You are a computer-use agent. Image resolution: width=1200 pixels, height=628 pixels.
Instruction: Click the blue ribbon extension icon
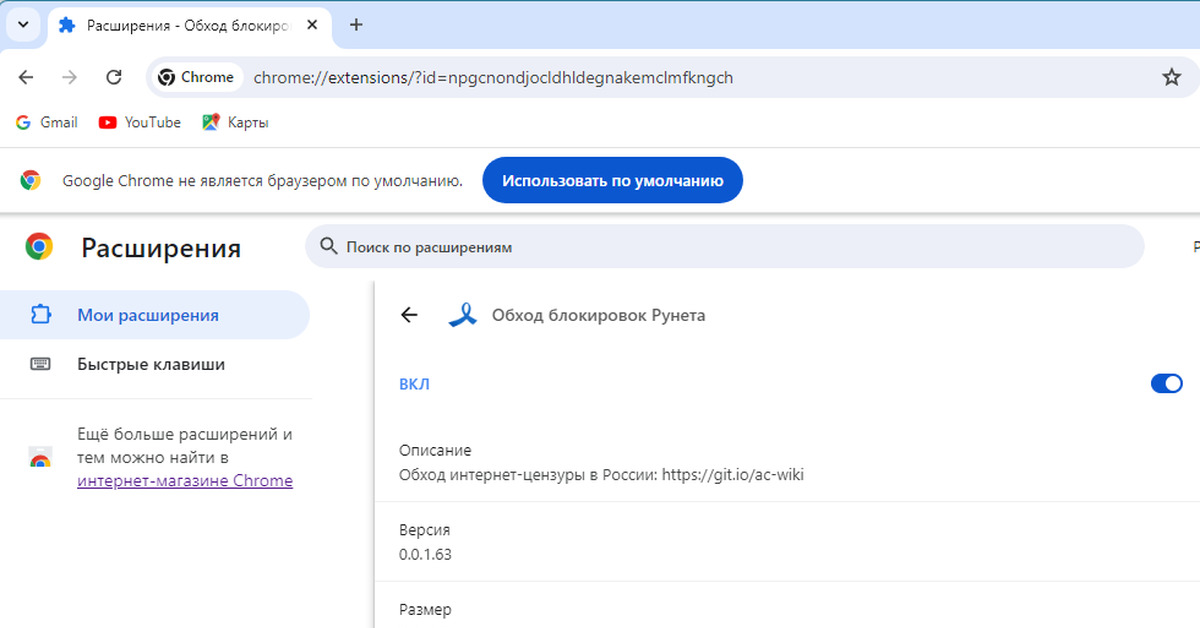tap(462, 315)
